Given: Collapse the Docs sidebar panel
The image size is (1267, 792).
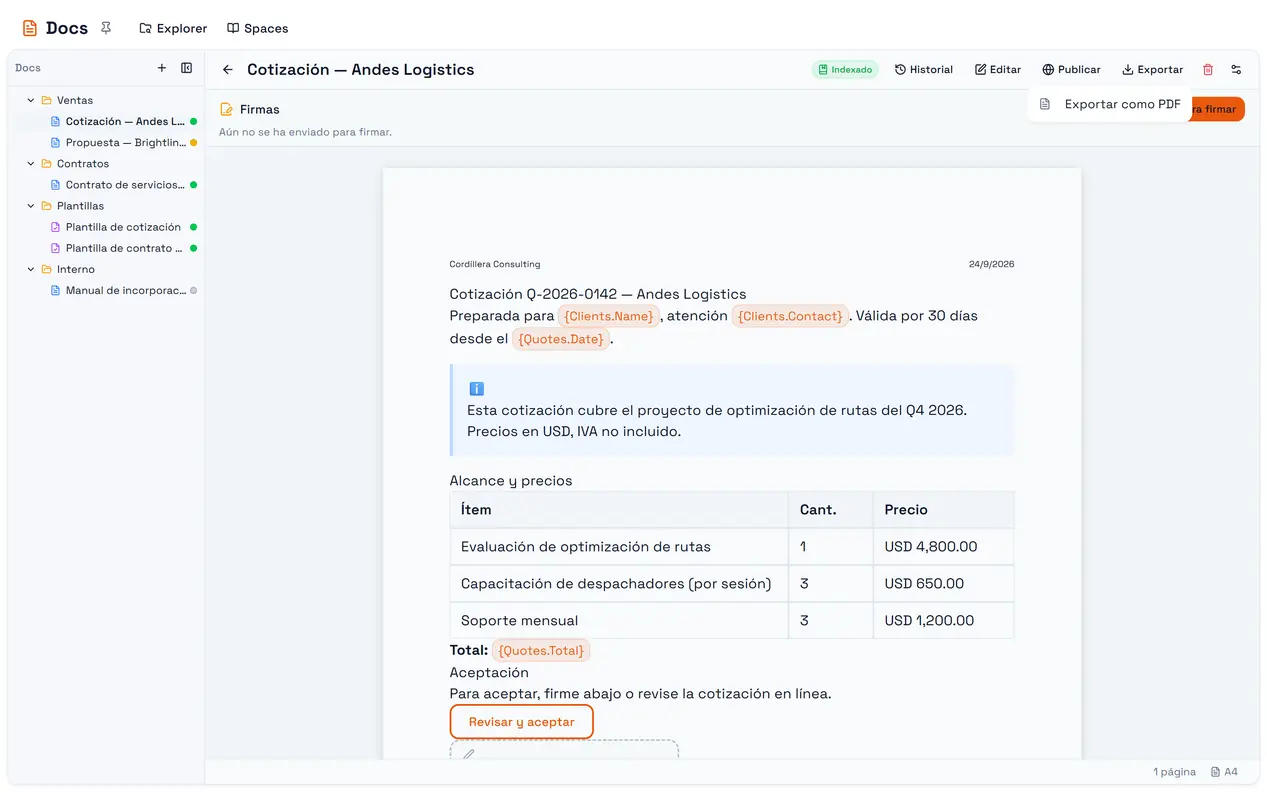Looking at the screenshot, I should (186, 68).
